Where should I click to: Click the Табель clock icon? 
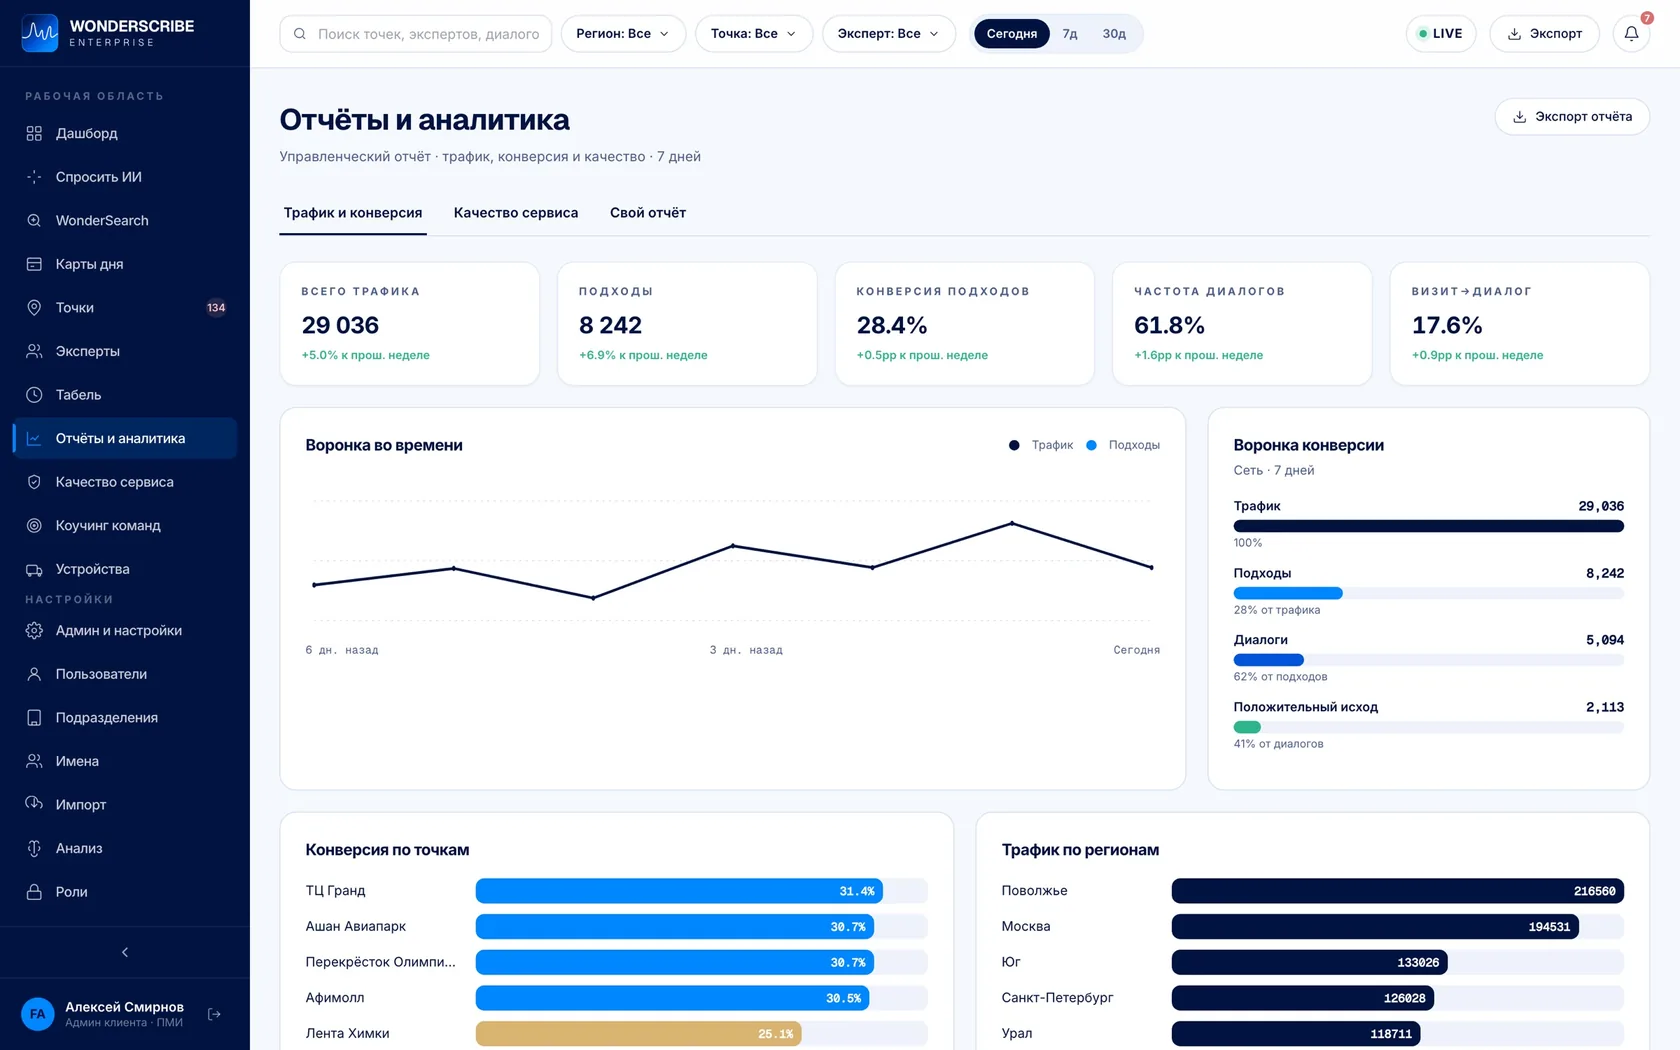coord(34,395)
